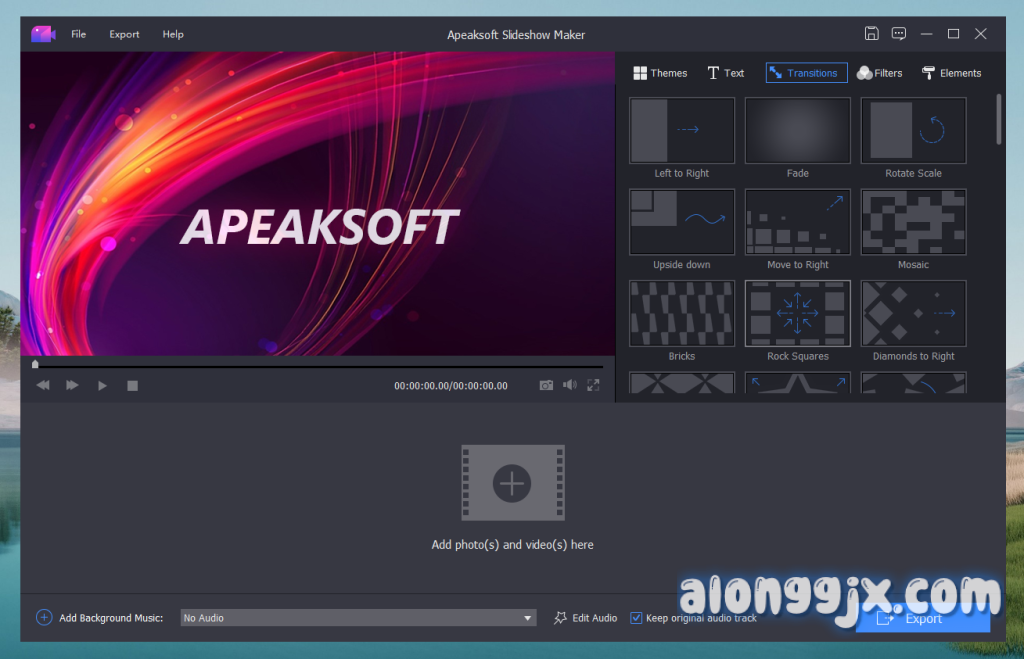Take a snapshot with the camera icon
Image resolution: width=1024 pixels, height=659 pixels.
click(x=546, y=385)
